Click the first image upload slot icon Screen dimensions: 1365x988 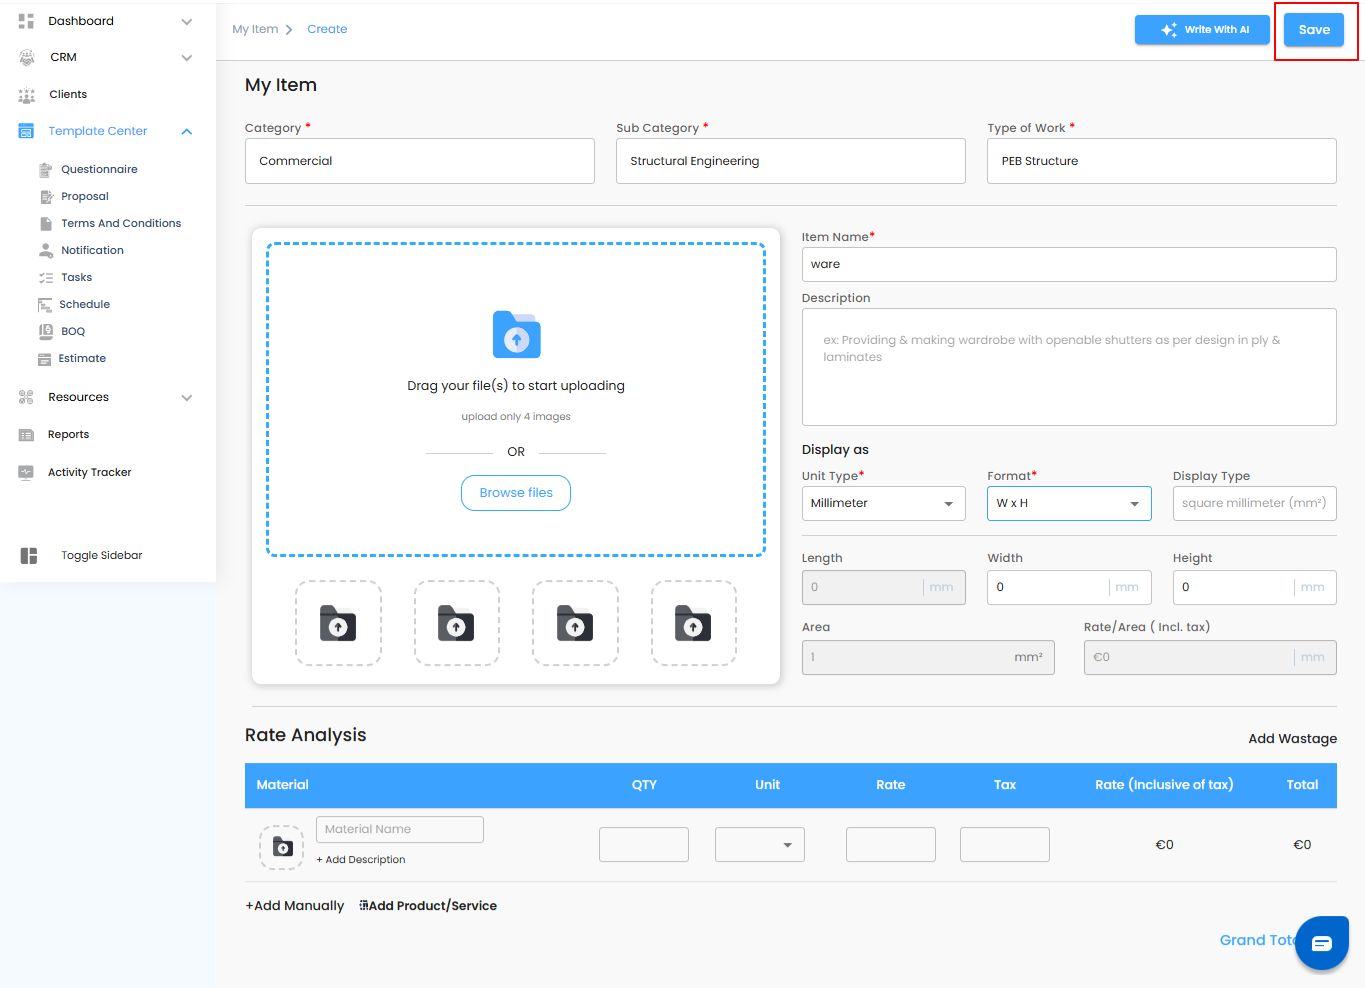338,623
